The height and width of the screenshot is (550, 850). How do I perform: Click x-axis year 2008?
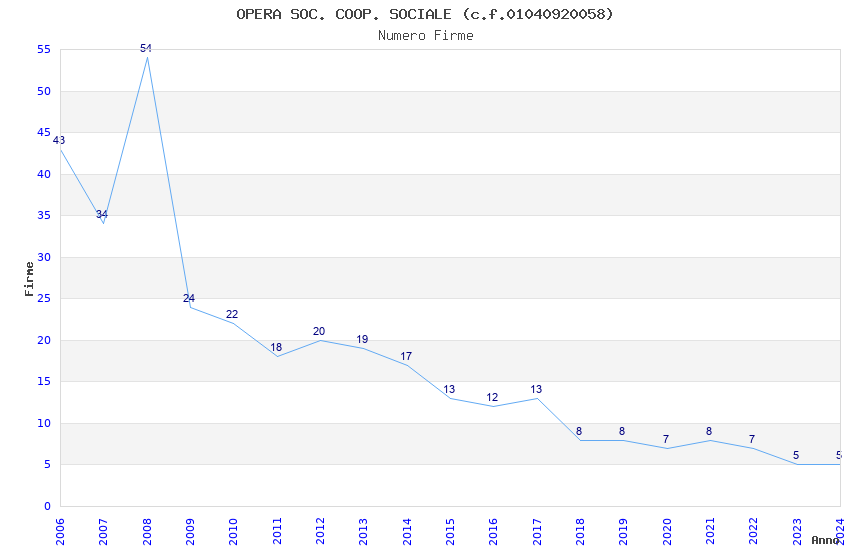pyautogui.click(x=147, y=532)
